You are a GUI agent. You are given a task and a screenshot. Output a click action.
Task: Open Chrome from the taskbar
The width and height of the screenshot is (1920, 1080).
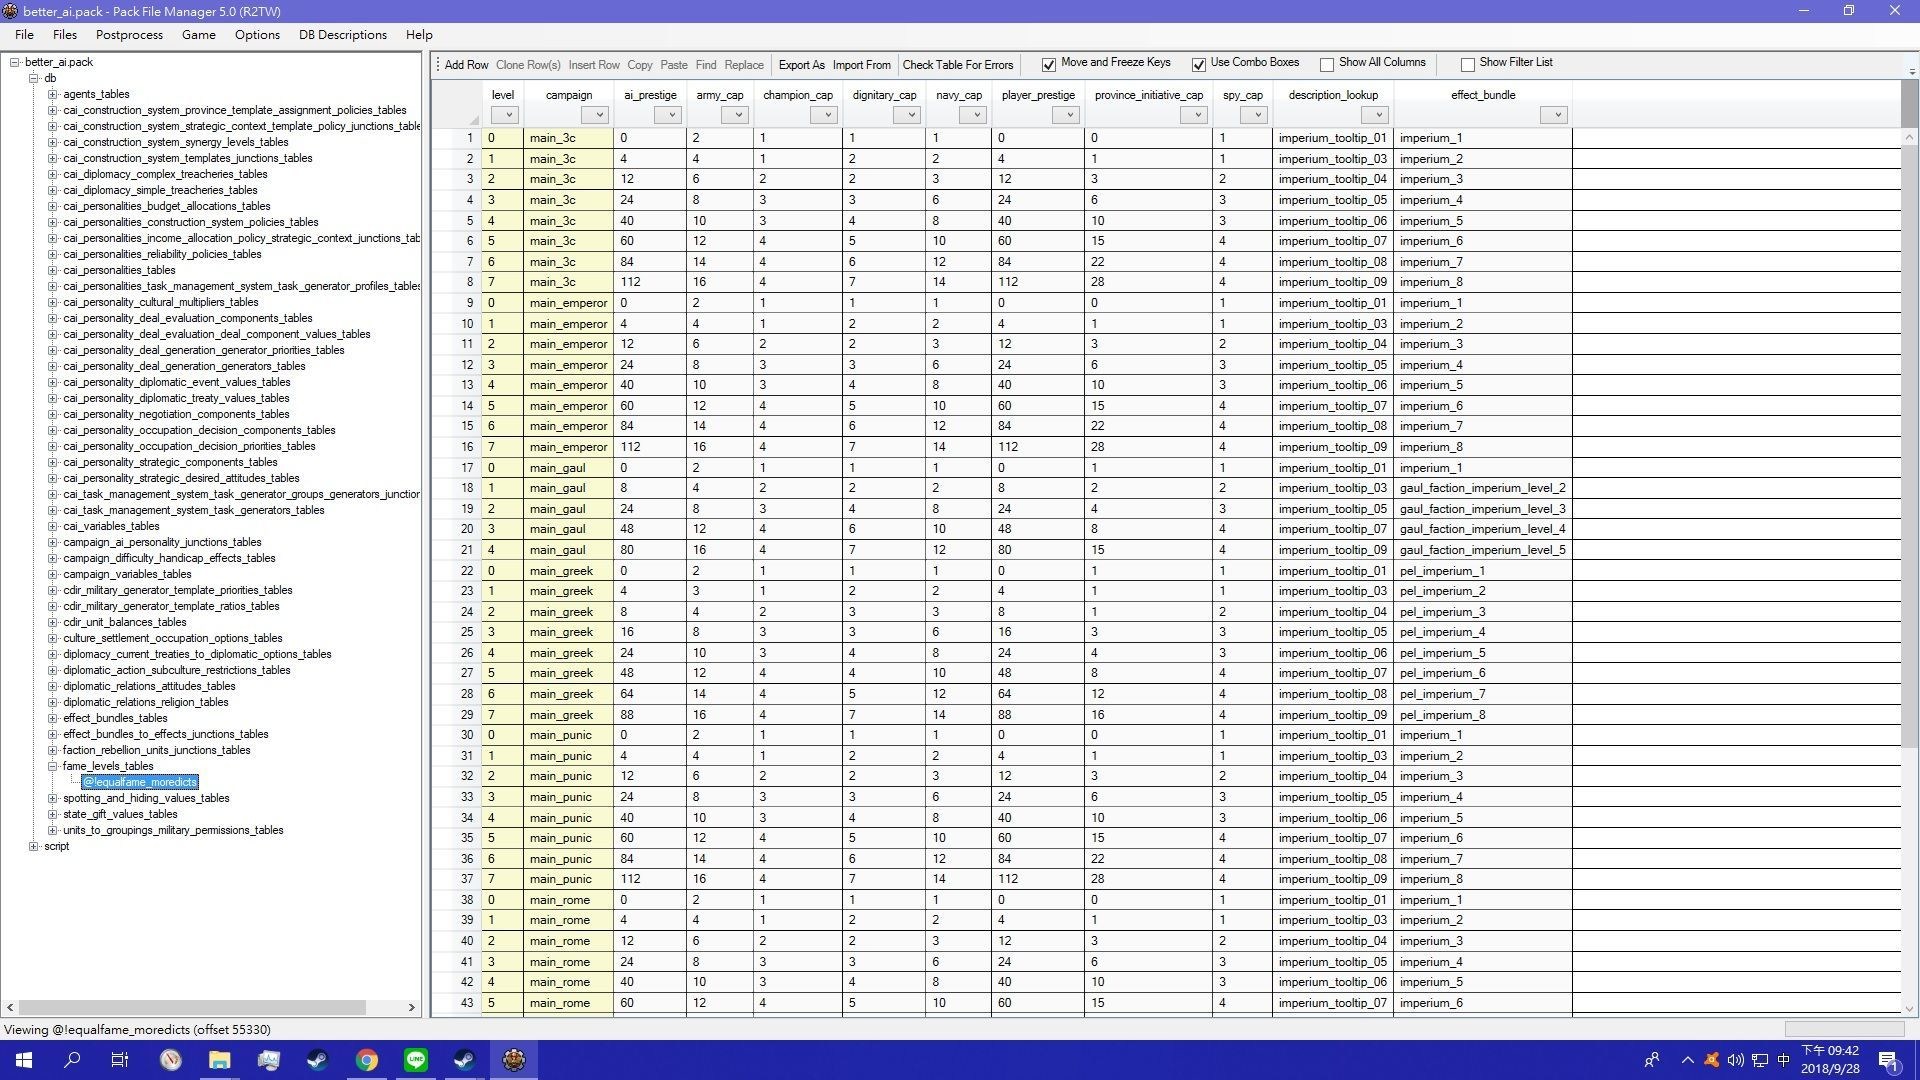point(367,1060)
